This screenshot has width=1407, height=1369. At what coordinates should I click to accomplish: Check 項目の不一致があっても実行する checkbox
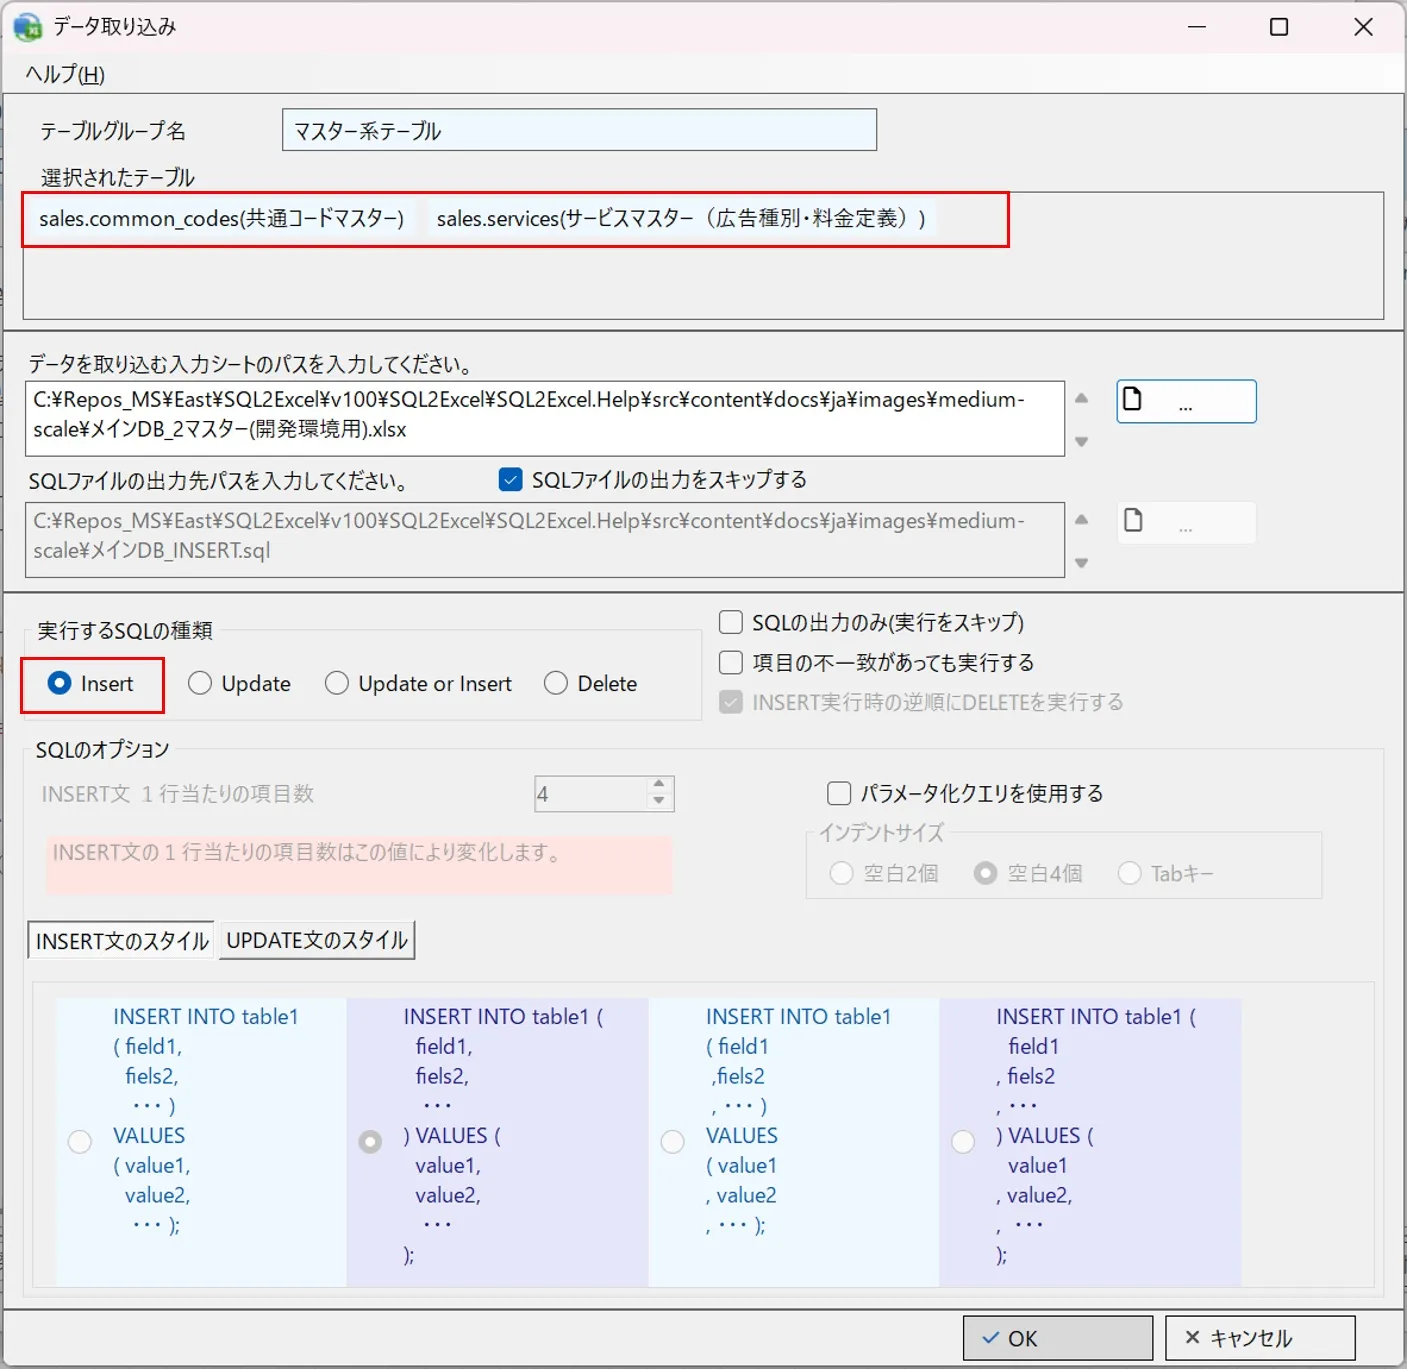tap(731, 663)
